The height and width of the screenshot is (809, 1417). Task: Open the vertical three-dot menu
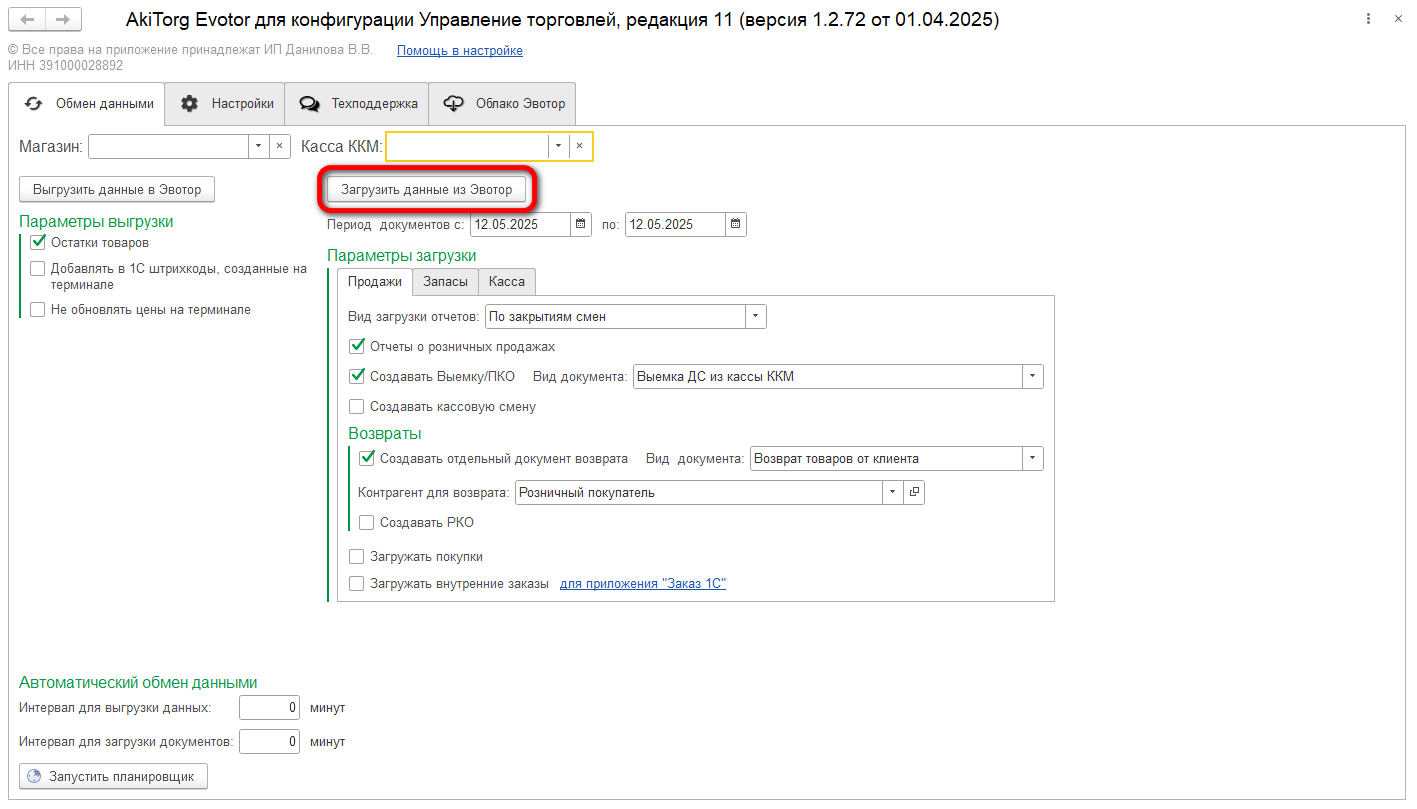1368,19
